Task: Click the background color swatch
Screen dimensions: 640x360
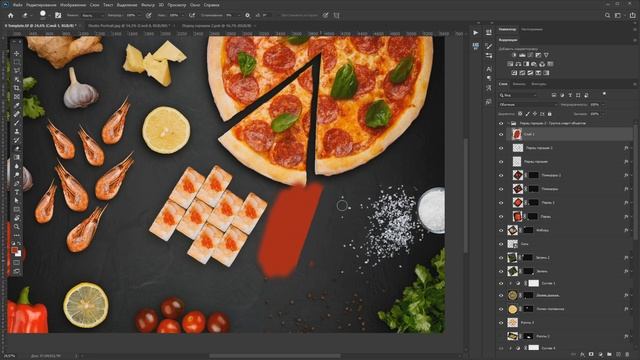Action: coord(18,254)
